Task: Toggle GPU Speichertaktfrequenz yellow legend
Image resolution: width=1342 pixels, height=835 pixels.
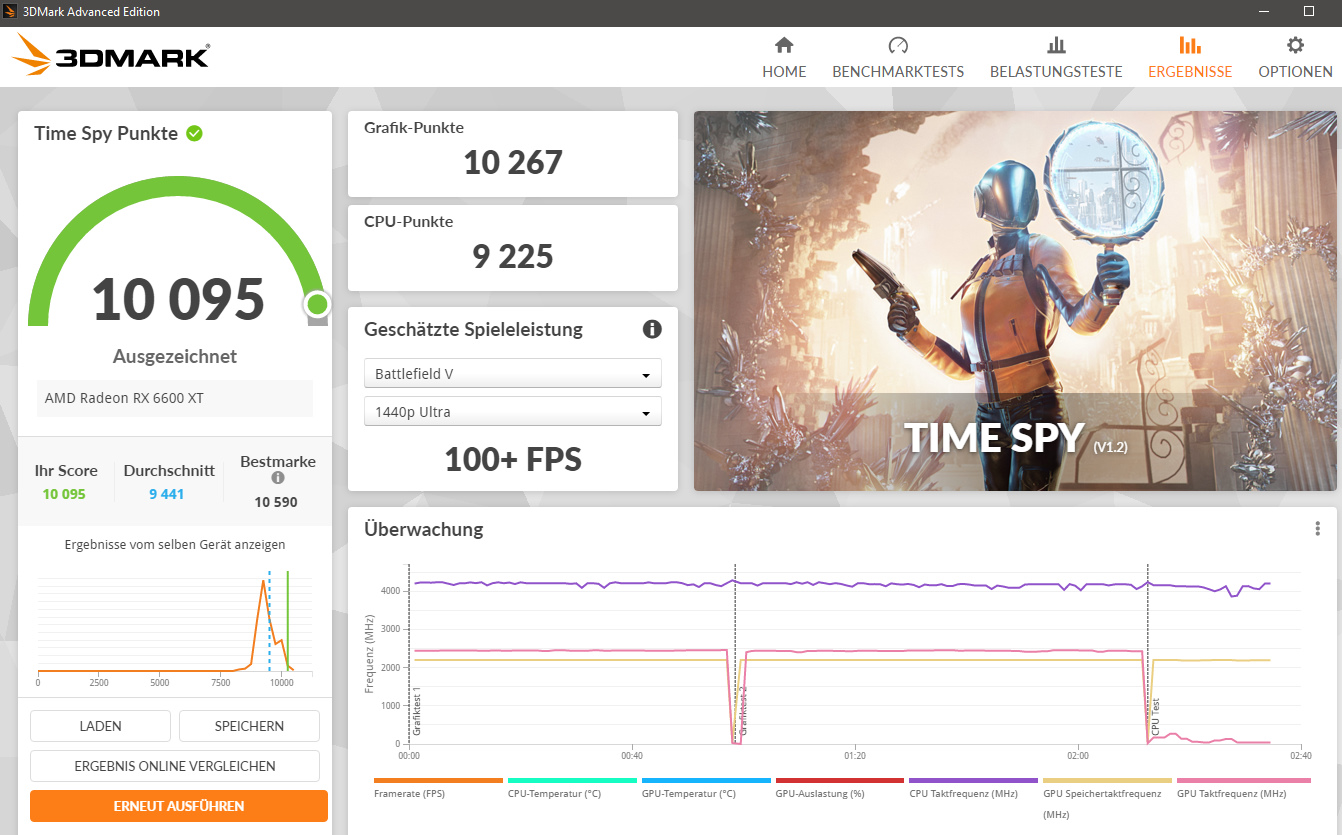Action: (x=1108, y=797)
